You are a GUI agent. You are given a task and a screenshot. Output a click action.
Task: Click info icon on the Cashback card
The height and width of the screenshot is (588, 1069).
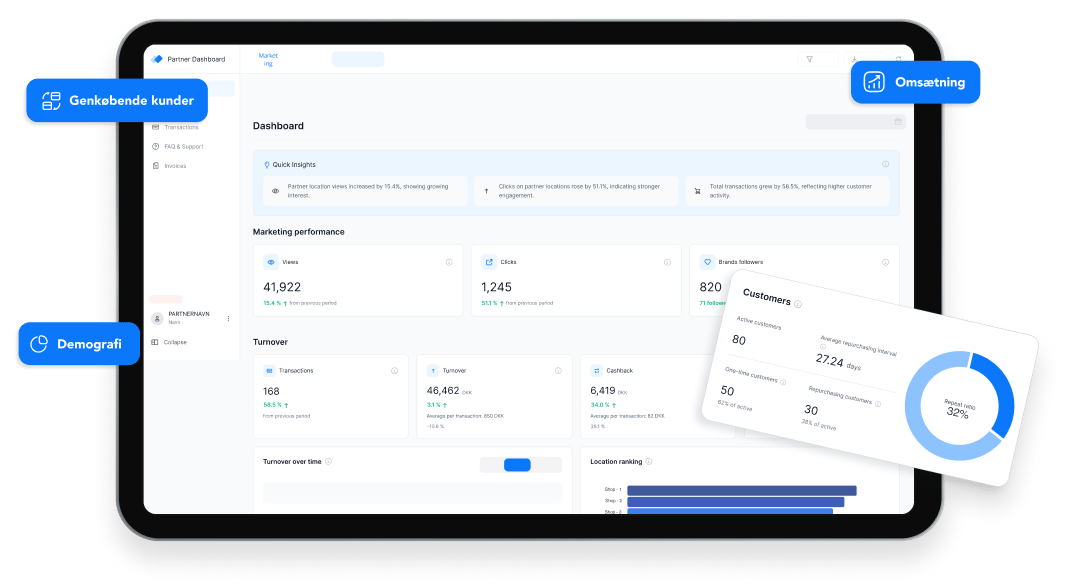(x=721, y=370)
